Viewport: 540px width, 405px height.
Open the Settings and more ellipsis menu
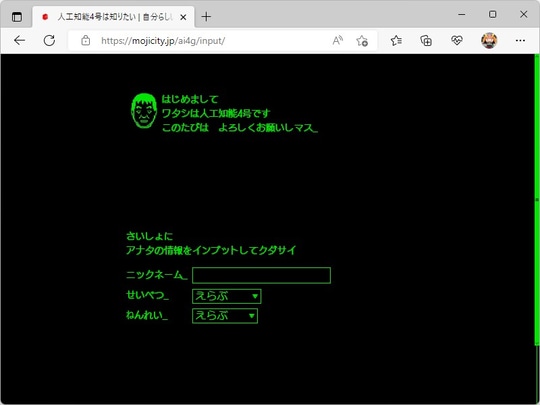[520, 41]
